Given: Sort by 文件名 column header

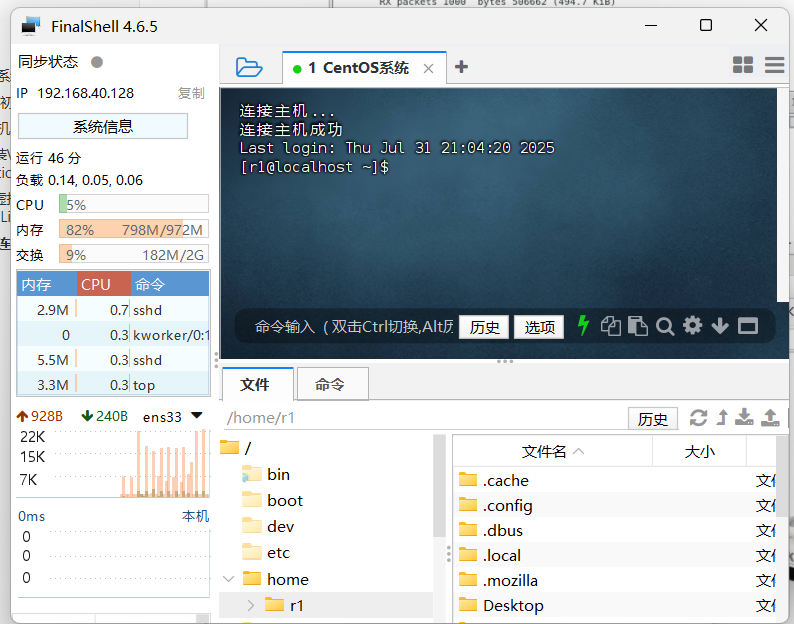Looking at the screenshot, I should click(552, 451).
